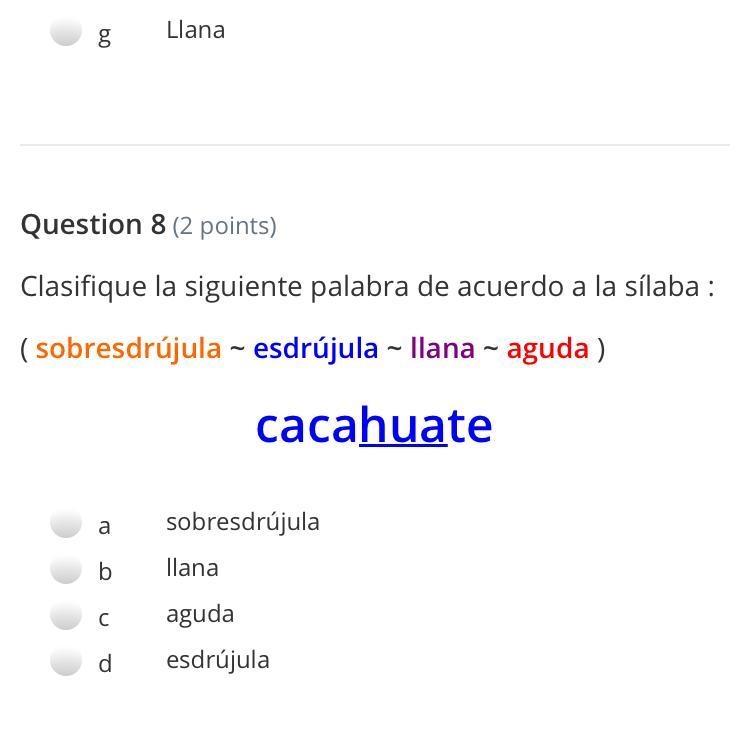The height and width of the screenshot is (750, 750).
Task: Click the letter 'b' option marker
Action: 105,571
